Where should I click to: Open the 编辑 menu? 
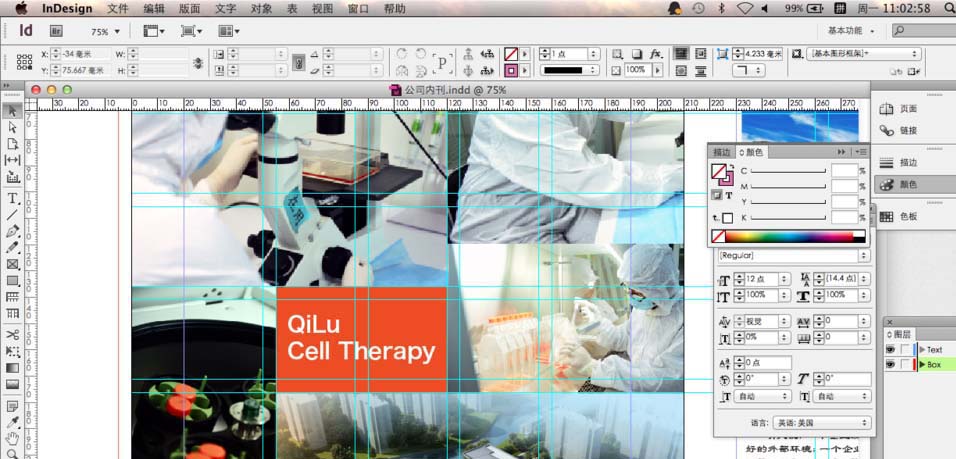pyautogui.click(x=154, y=9)
